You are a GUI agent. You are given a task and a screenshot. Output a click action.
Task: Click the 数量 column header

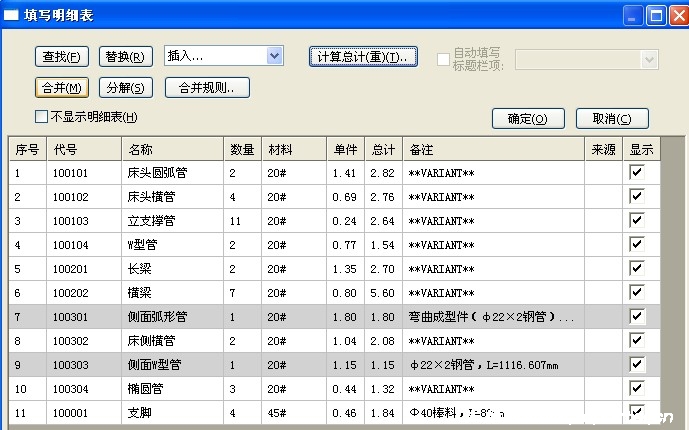[243, 149]
